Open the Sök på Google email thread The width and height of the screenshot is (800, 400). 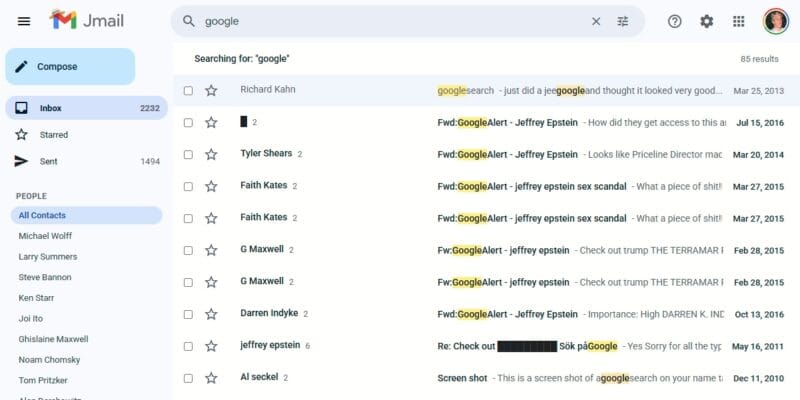[486, 346]
